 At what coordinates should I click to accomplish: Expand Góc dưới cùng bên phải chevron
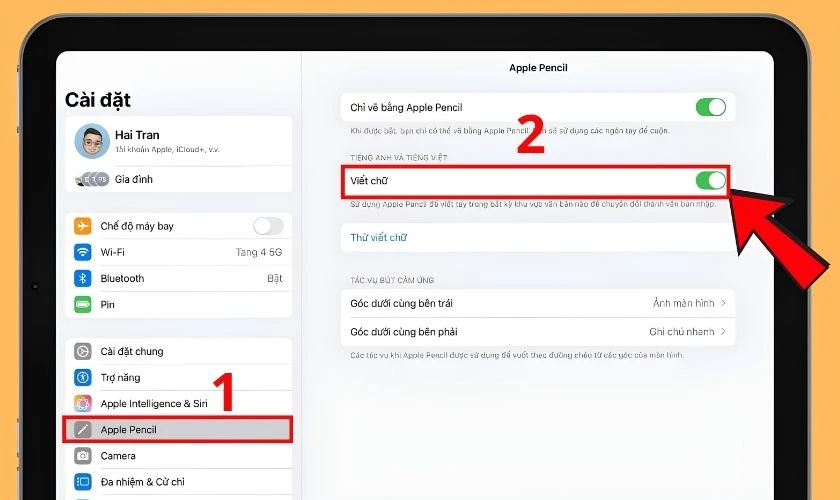click(723, 332)
